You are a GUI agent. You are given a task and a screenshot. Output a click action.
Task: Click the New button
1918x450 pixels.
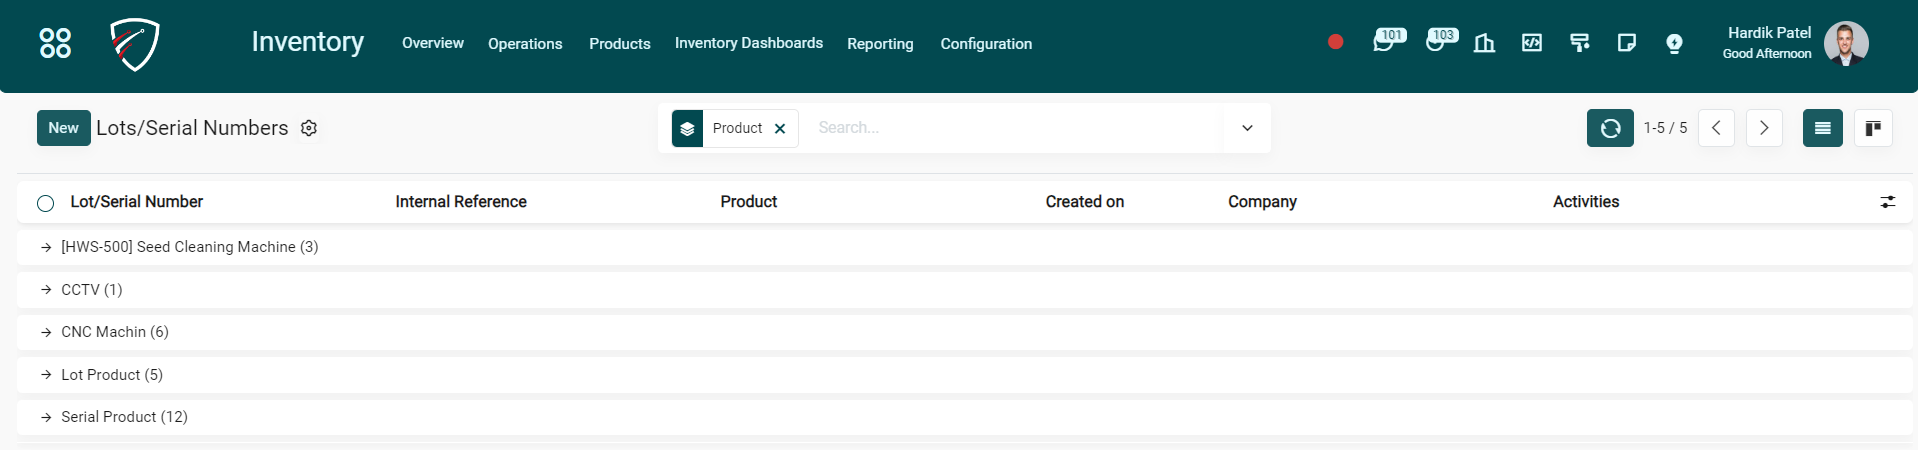pyautogui.click(x=63, y=128)
